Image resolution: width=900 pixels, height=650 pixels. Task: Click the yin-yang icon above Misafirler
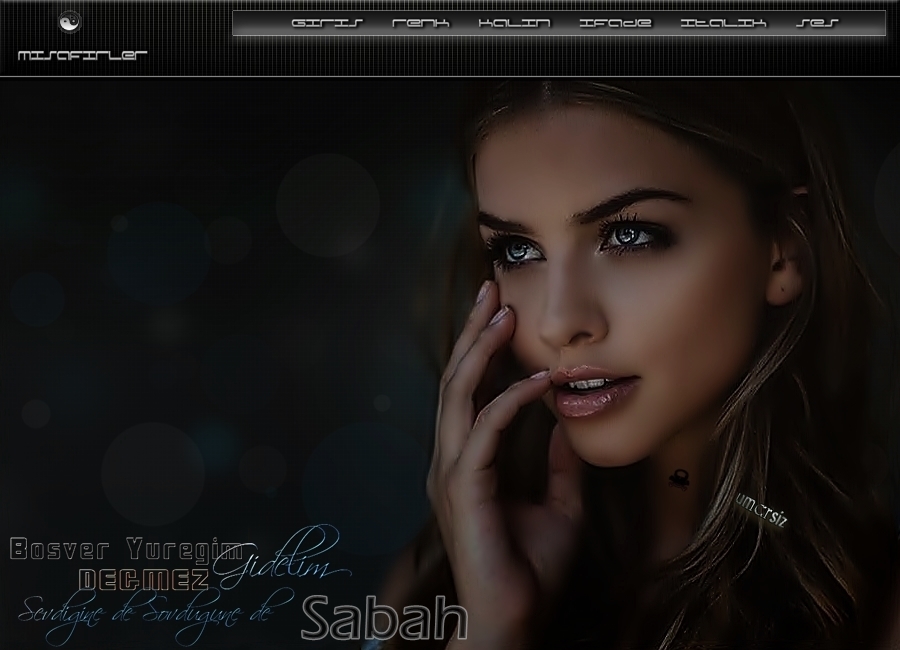70,22
